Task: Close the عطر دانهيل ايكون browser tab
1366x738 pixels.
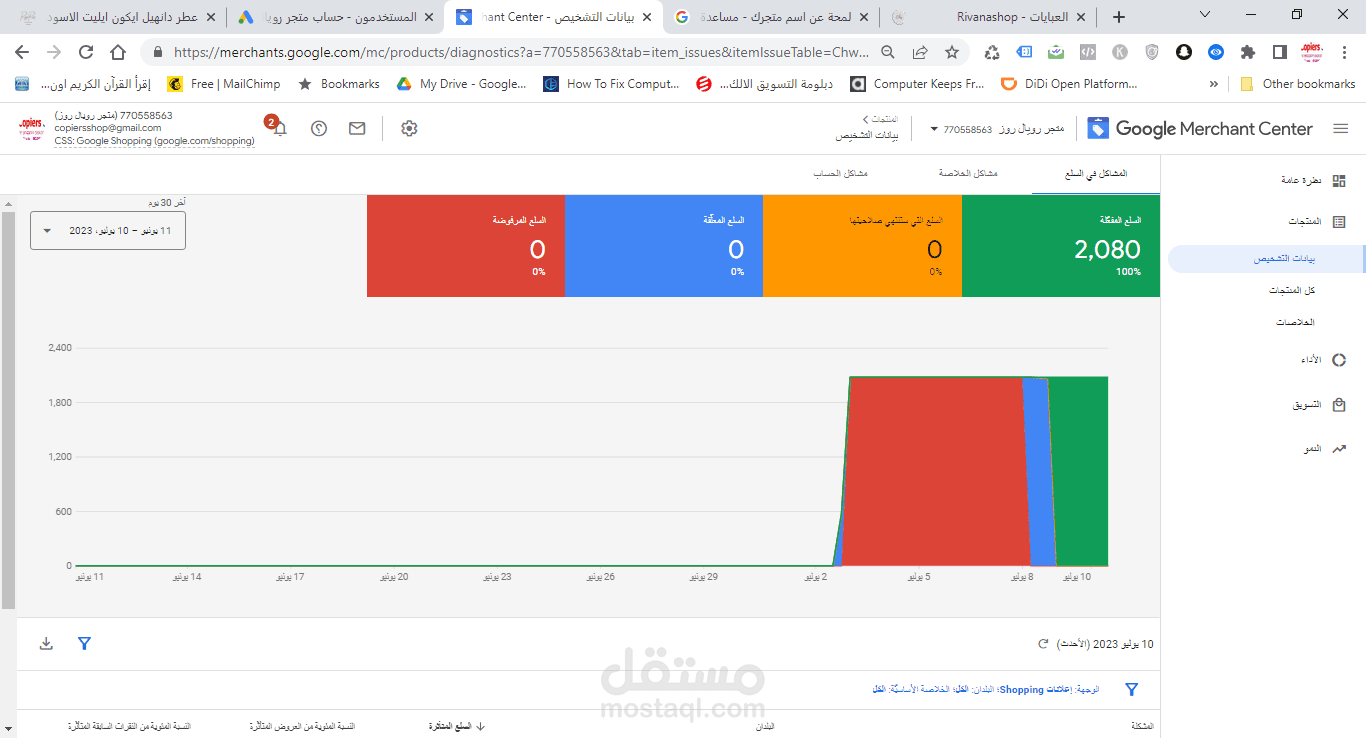Action: click(209, 17)
